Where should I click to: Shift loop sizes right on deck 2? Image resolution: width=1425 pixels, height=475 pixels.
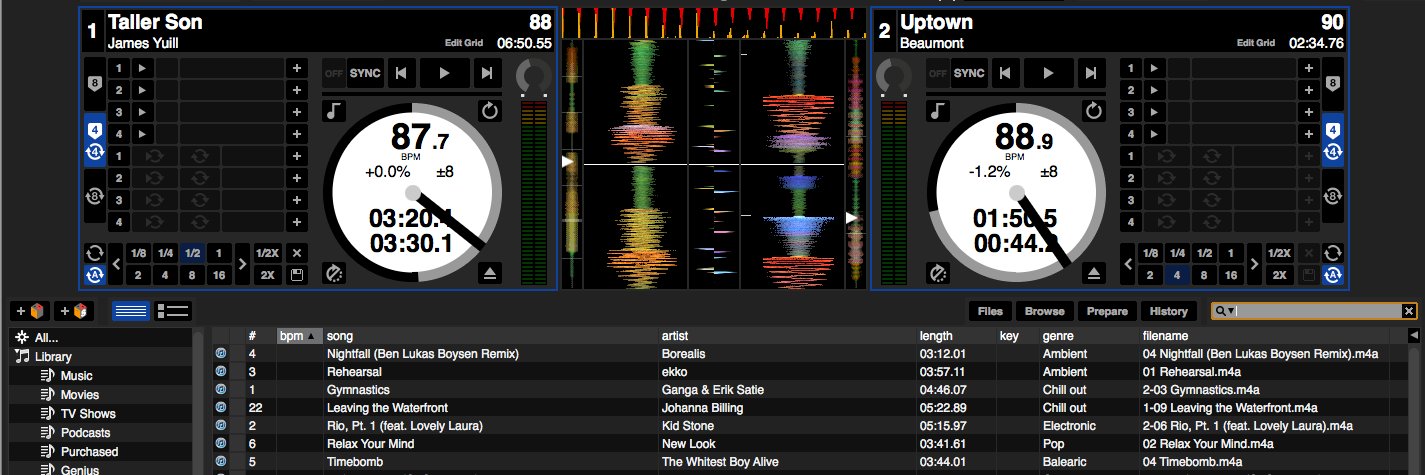tap(1254, 264)
